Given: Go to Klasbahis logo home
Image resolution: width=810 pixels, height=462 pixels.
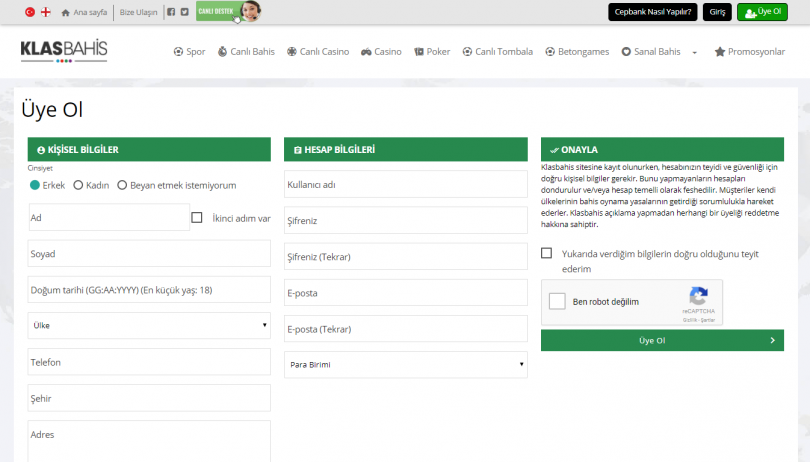Looking at the screenshot, I should coord(64,51).
